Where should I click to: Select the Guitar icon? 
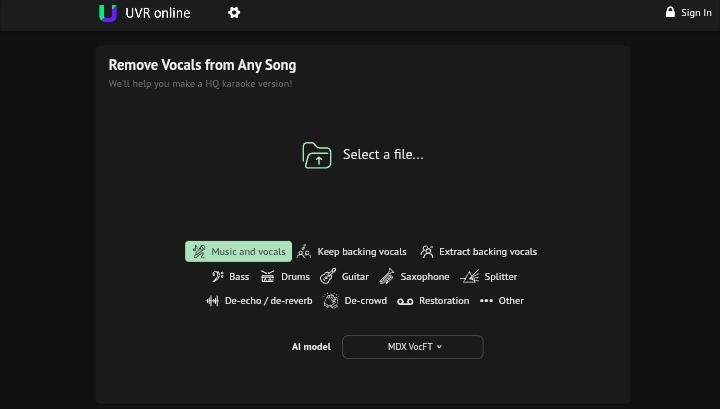328,276
